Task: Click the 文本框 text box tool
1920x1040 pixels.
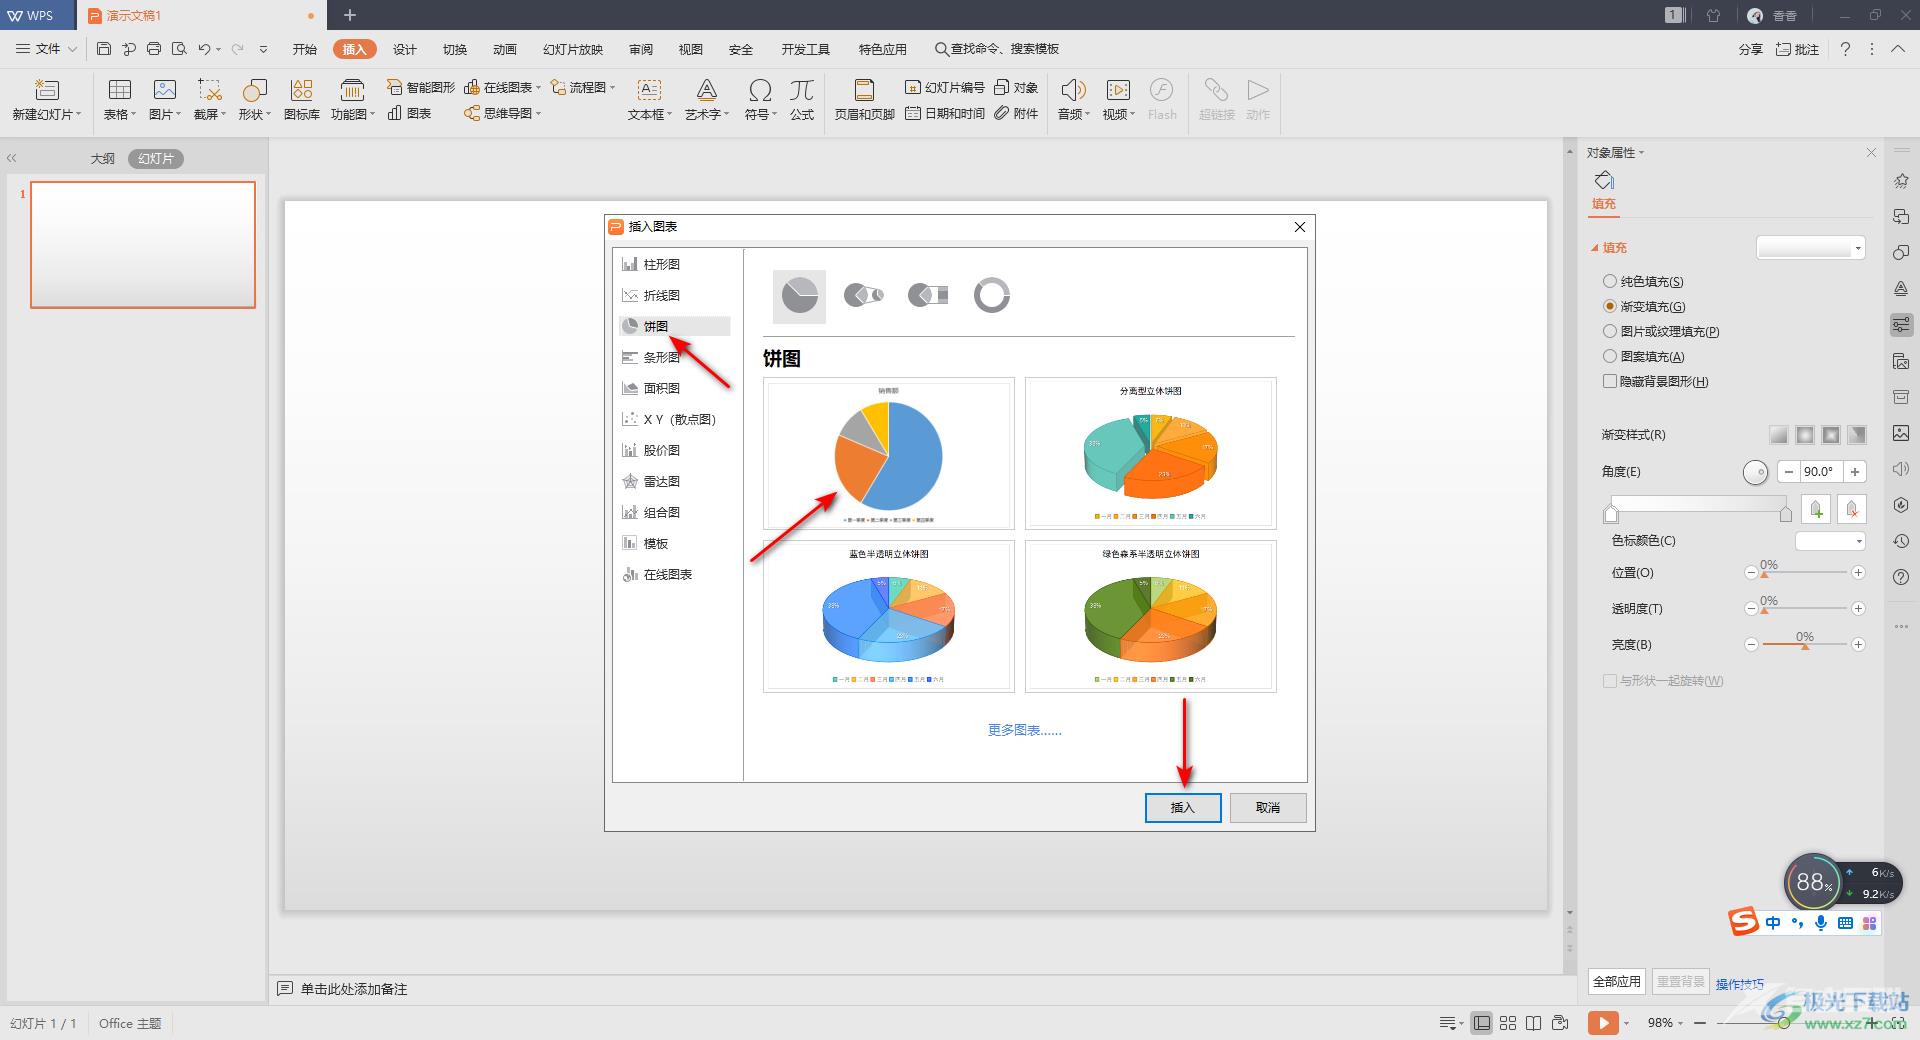Action: click(x=649, y=100)
